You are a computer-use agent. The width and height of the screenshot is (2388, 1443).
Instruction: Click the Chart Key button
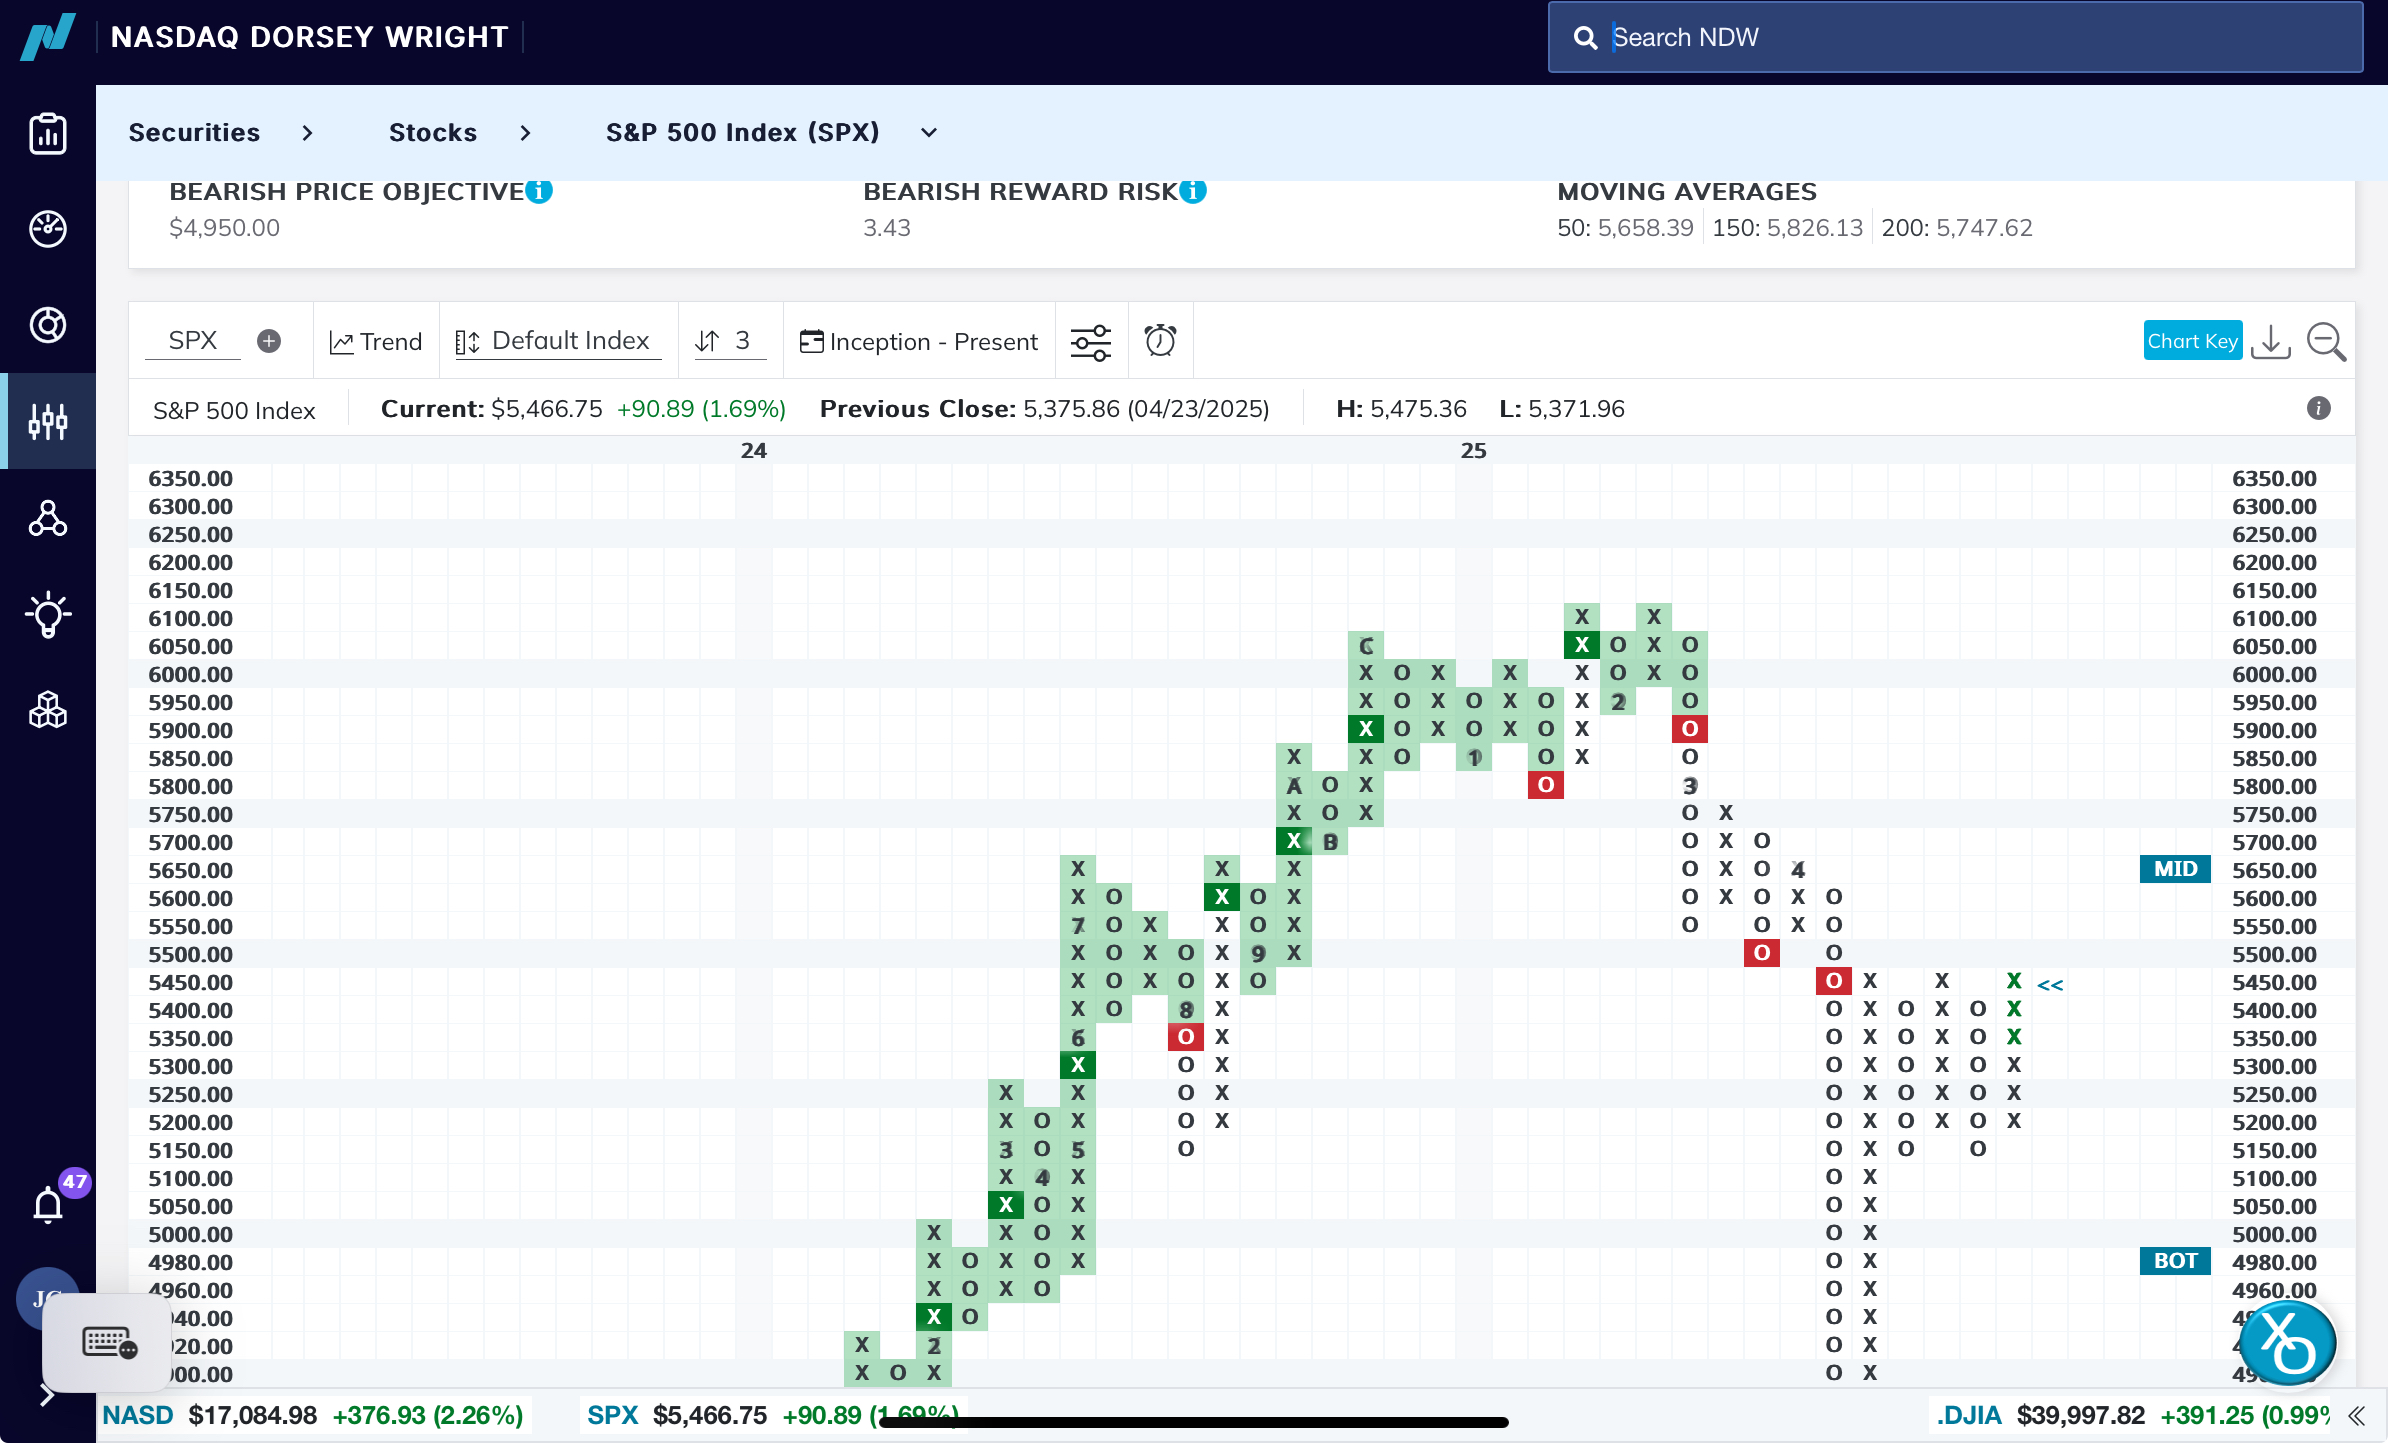coord(2192,341)
